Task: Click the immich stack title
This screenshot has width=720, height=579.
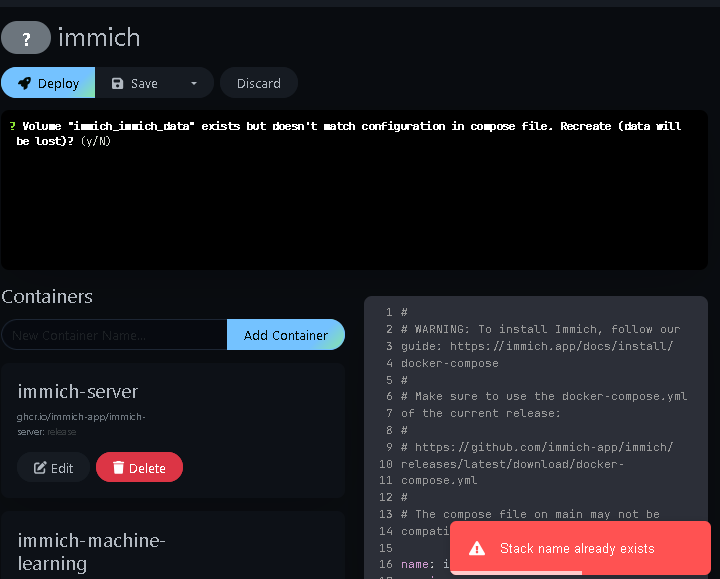Action: pyautogui.click(x=99, y=38)
